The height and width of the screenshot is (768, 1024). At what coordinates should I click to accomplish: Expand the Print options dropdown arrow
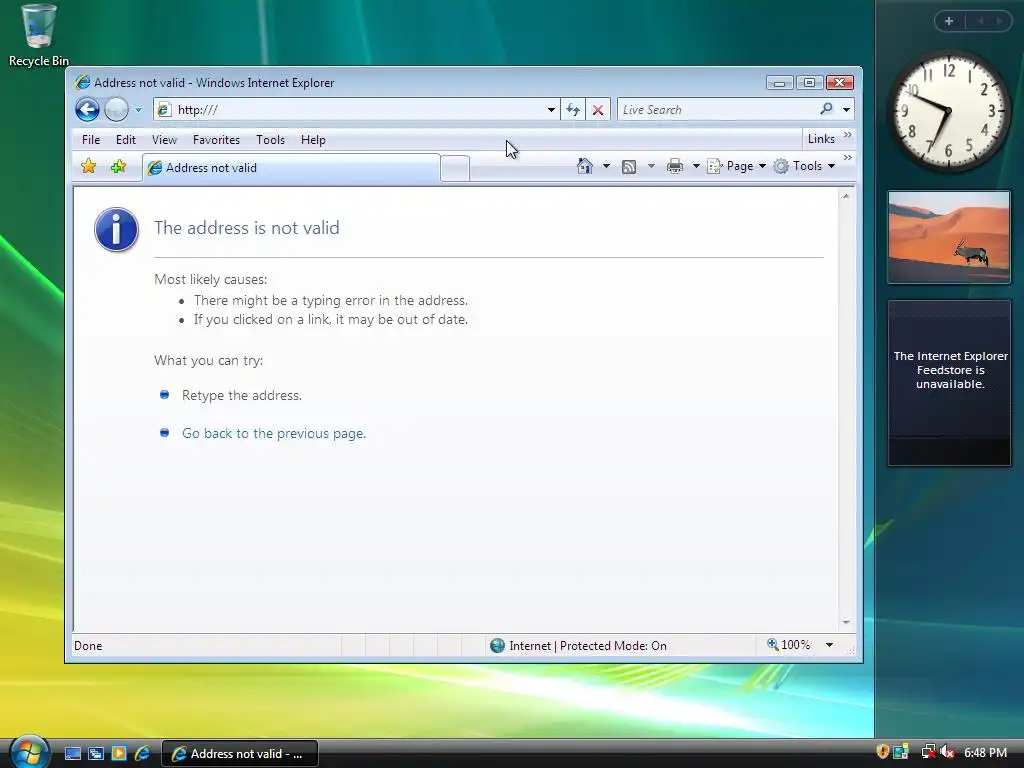click(696, 167)
